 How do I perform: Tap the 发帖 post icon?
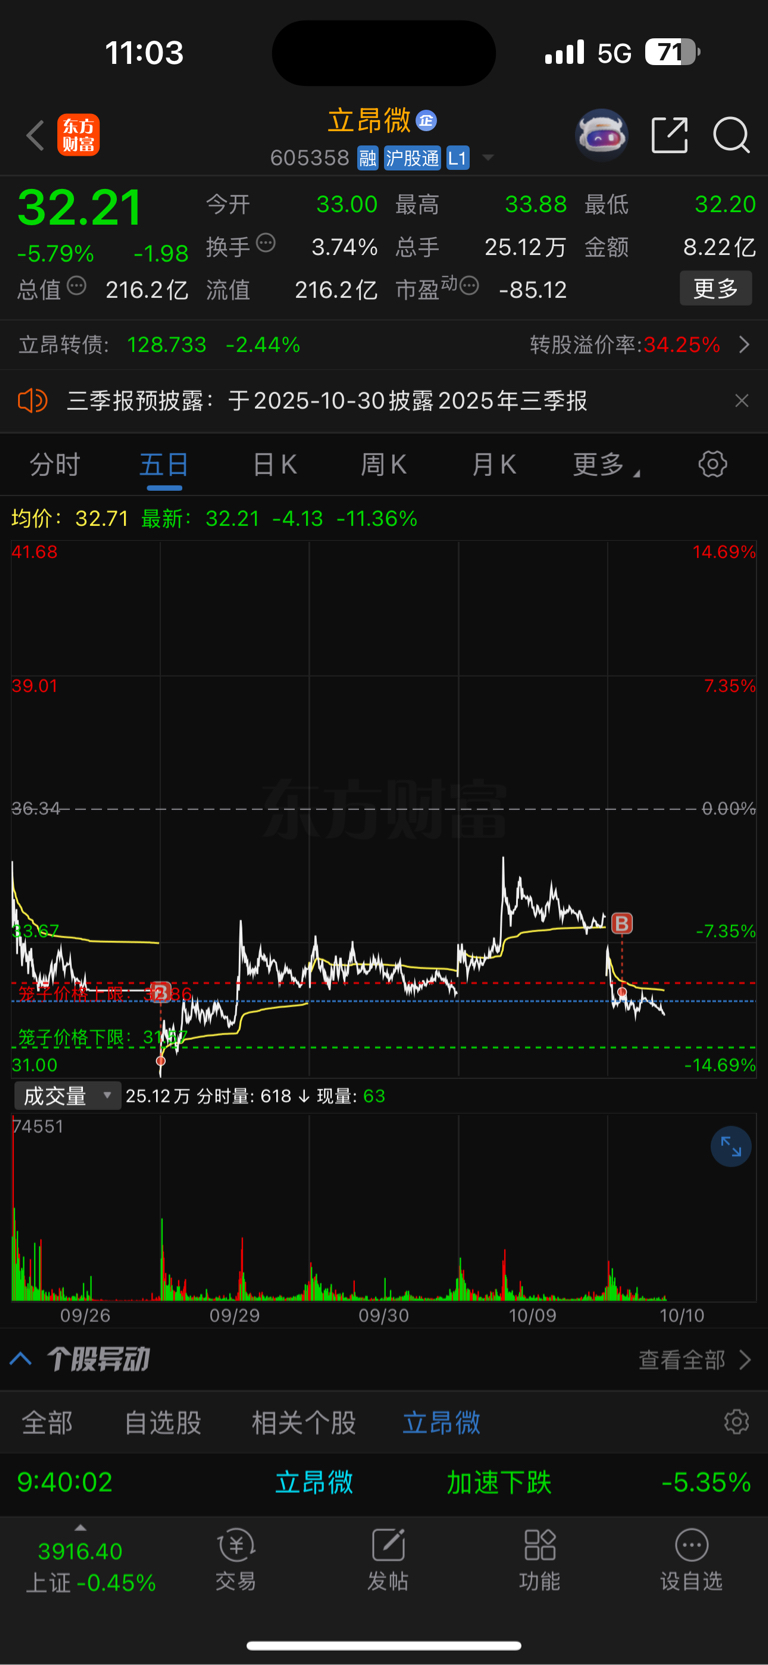[388, 1560]
